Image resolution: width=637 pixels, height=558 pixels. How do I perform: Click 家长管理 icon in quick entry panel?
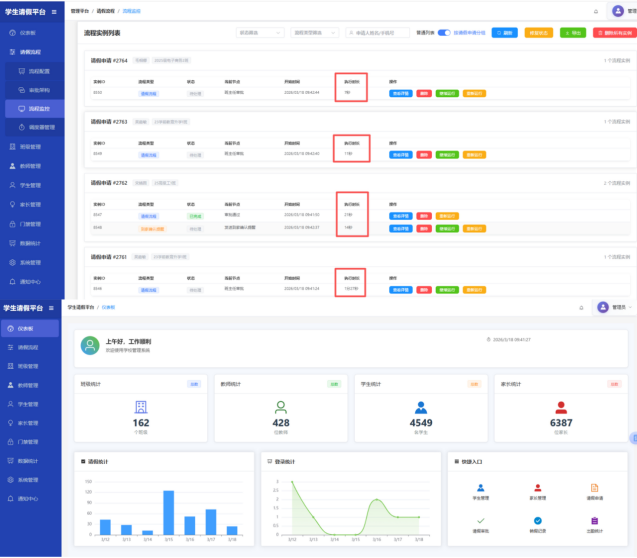pos(538,489)
